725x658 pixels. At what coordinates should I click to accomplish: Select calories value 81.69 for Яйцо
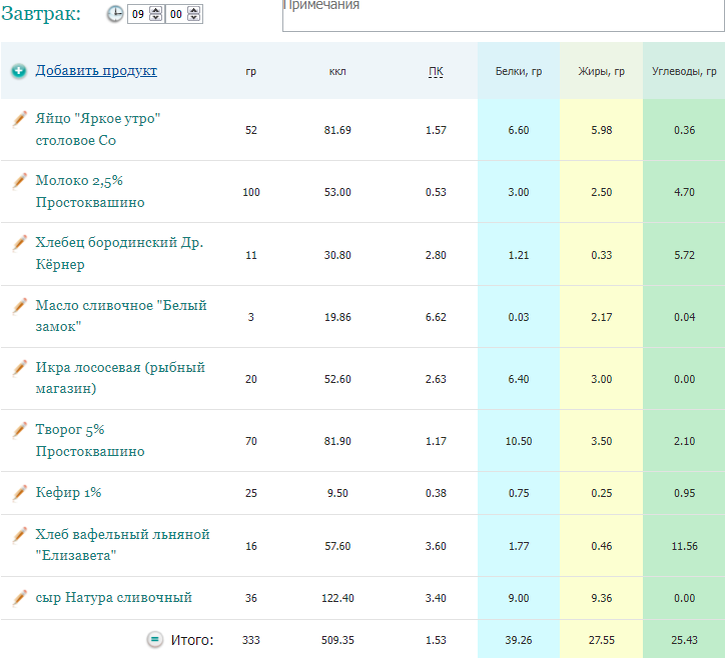click(x=338, y=130)
